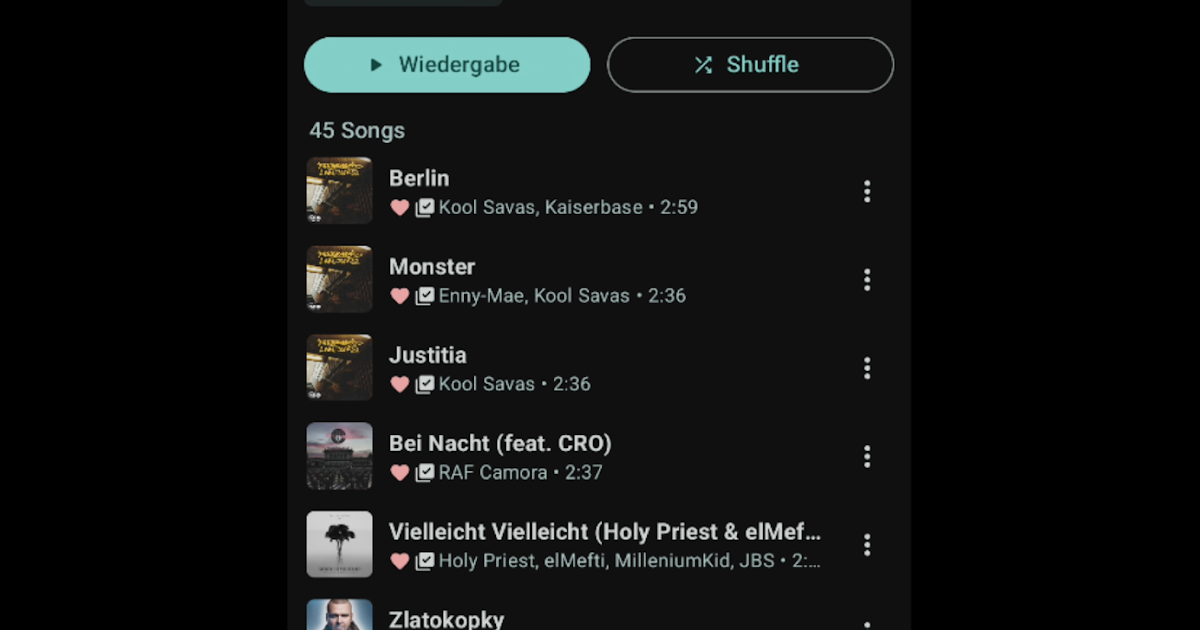Click library-saved icon beside Kool Savas, Kaiserbase
The width and height of the screenshot is (1200, 630).
point(425,208)
